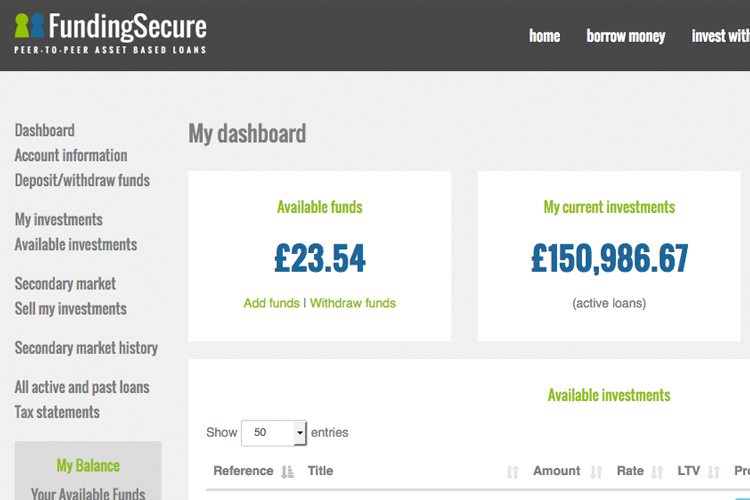Open Tax statements page
This screenshot has height=500, width=750.
[57, 412]
